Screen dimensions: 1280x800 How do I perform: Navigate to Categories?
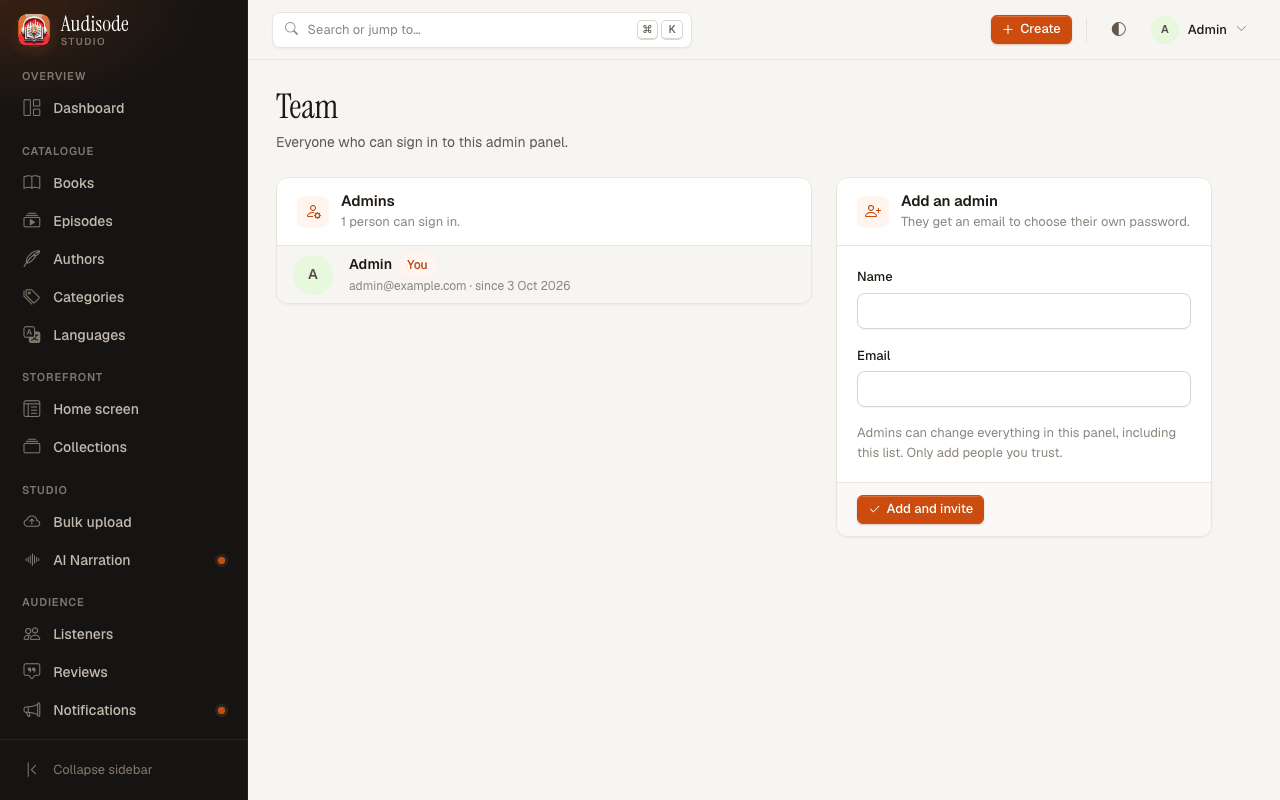(124, 297)
